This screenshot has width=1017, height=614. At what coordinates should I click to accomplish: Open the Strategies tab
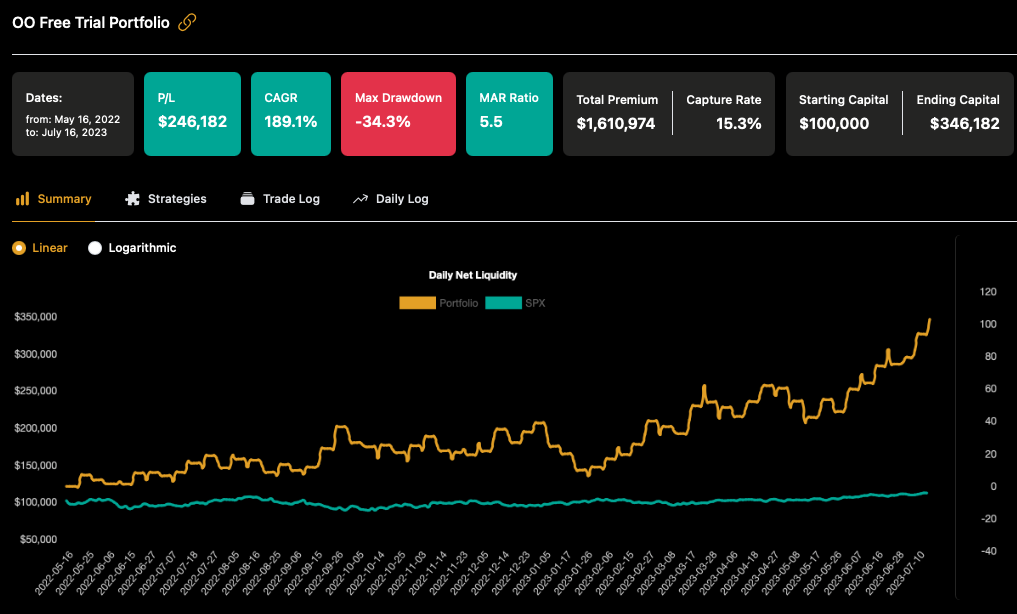tap(177, 199)
